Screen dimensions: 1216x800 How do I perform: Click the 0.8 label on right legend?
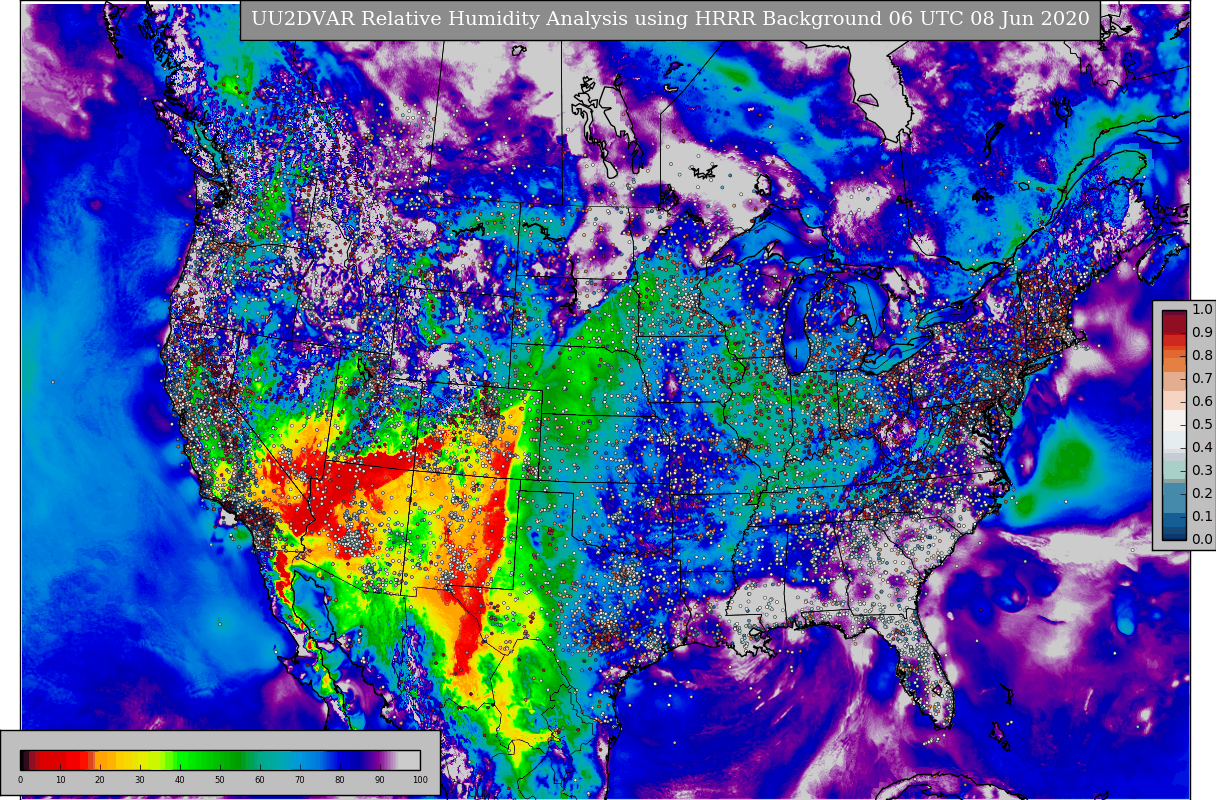click(1202, 356)
